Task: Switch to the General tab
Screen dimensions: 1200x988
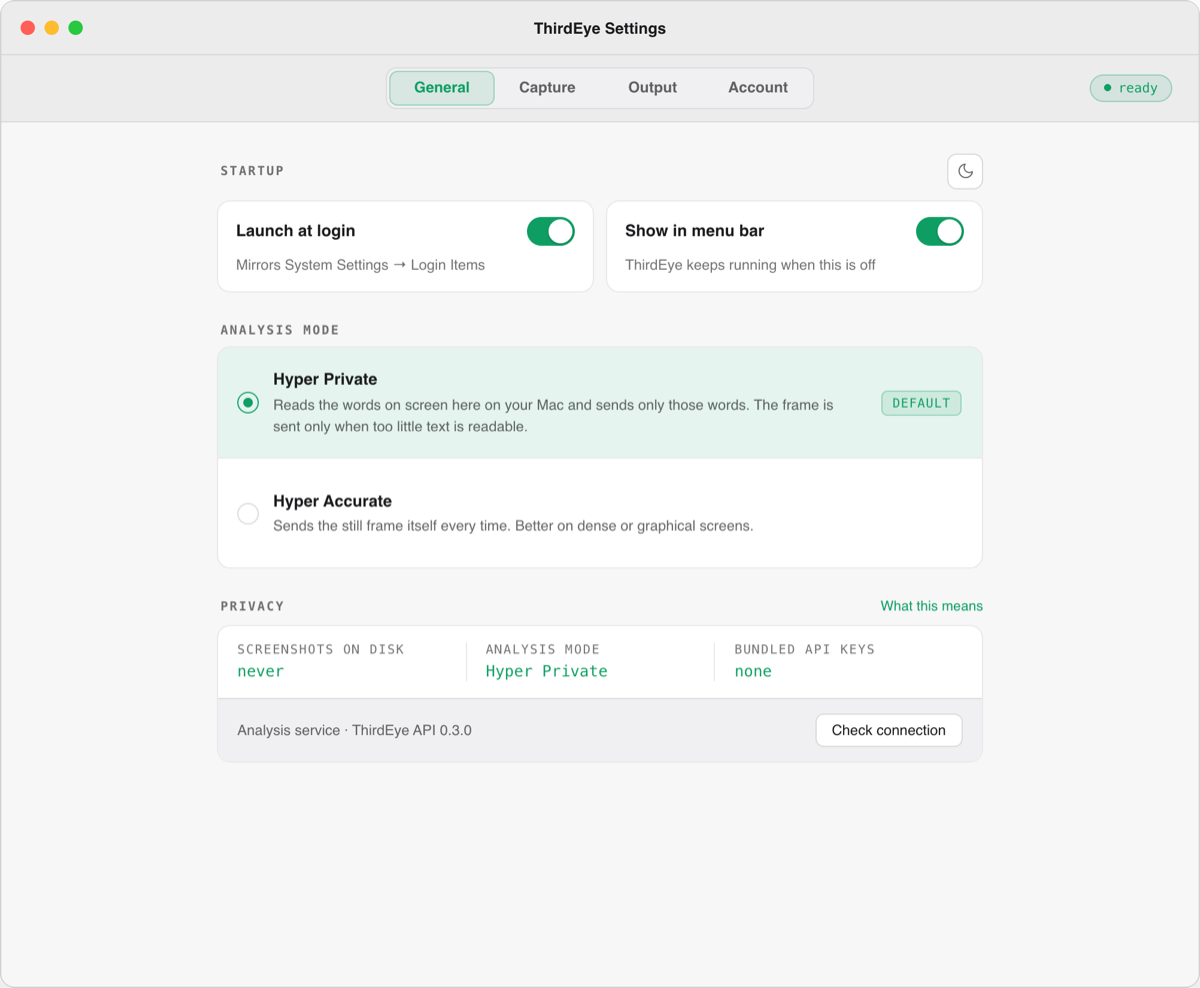Action: click(x=442, y=88)
